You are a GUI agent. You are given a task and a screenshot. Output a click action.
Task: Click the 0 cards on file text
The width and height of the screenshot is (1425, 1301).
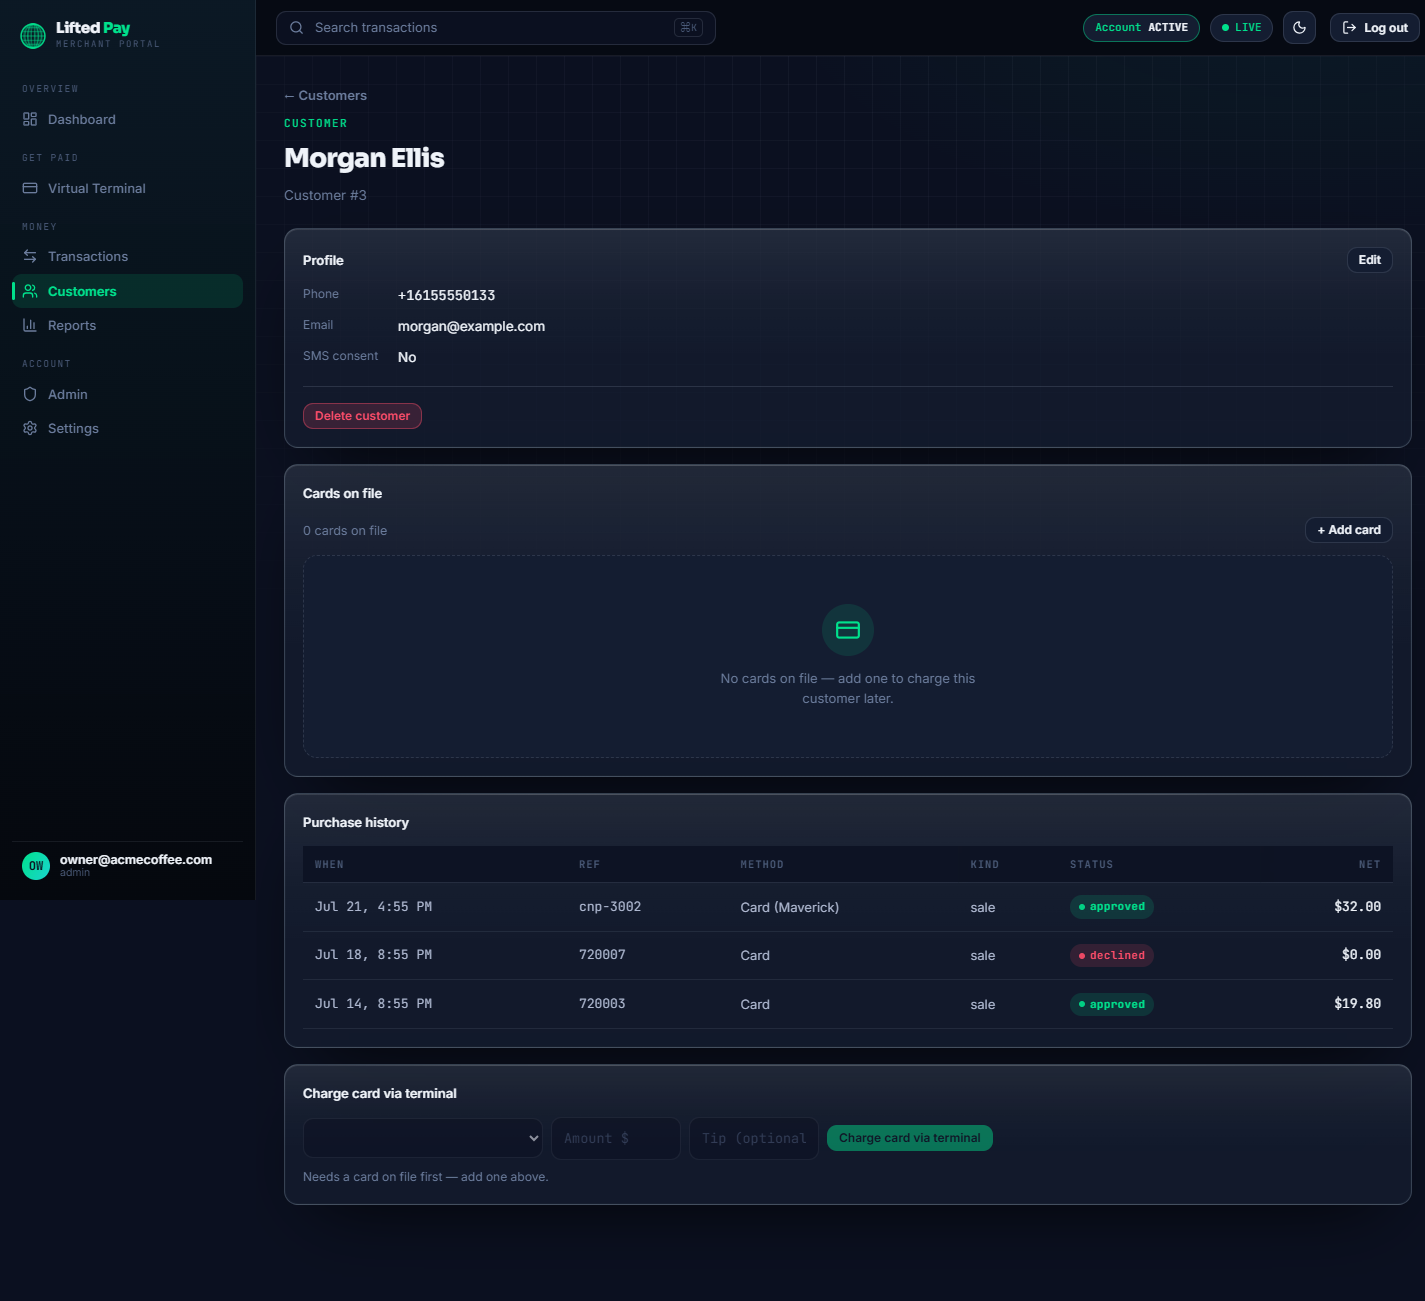click(345, 531)
